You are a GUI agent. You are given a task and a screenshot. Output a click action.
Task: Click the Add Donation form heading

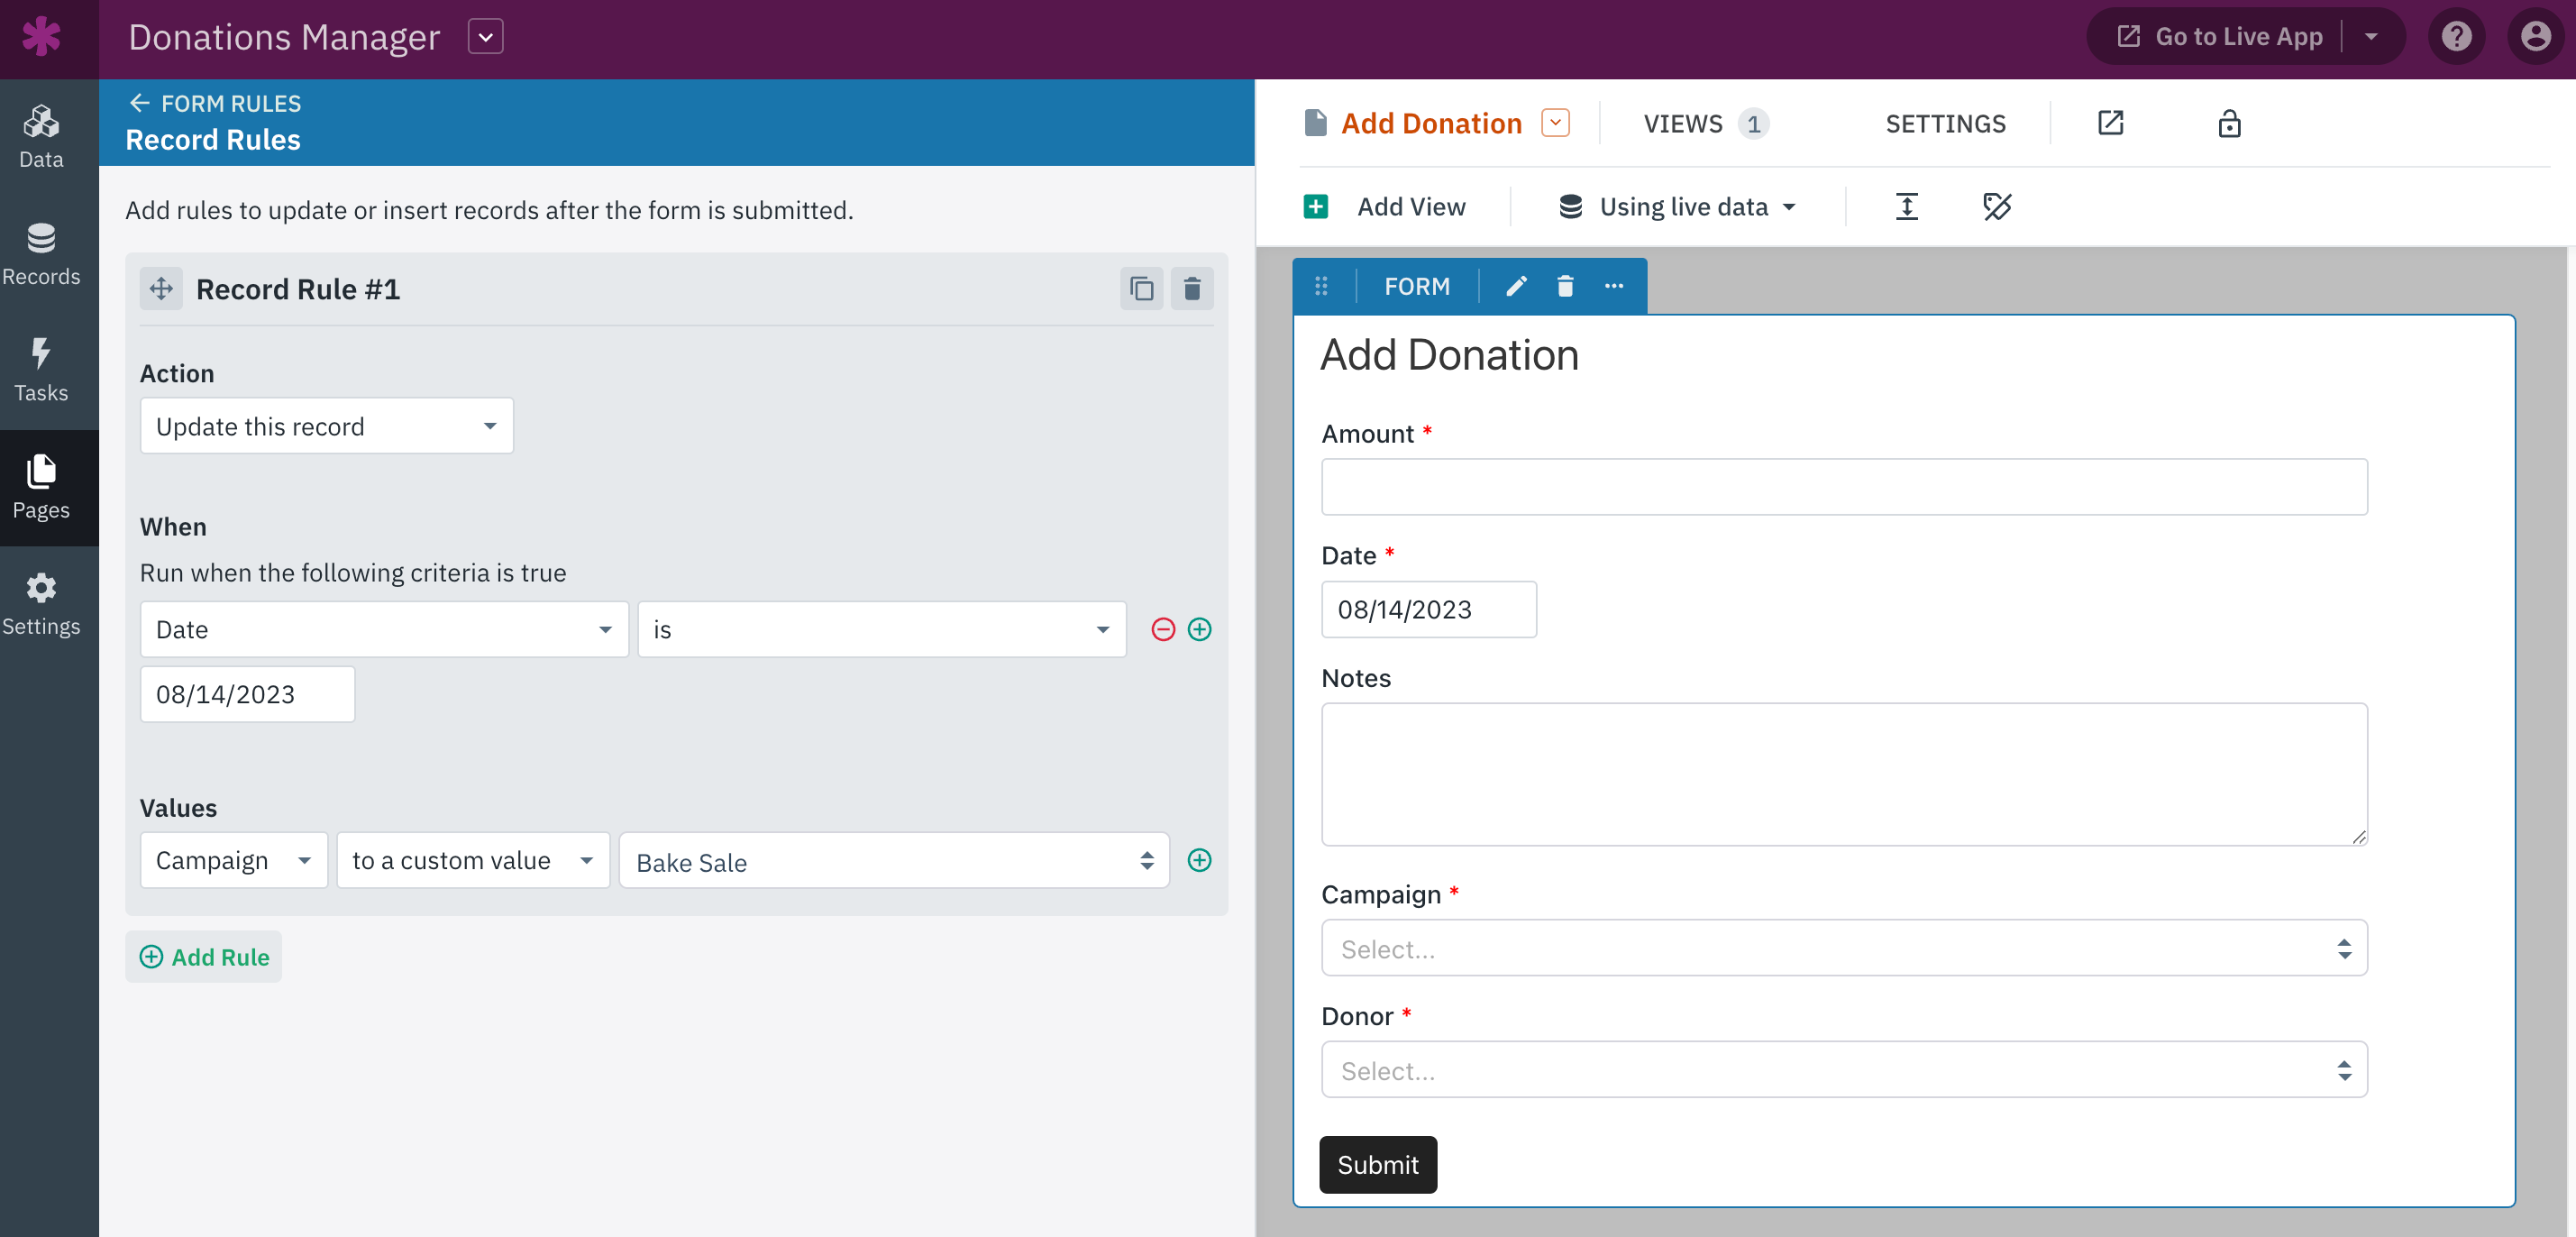(1449, 356)
